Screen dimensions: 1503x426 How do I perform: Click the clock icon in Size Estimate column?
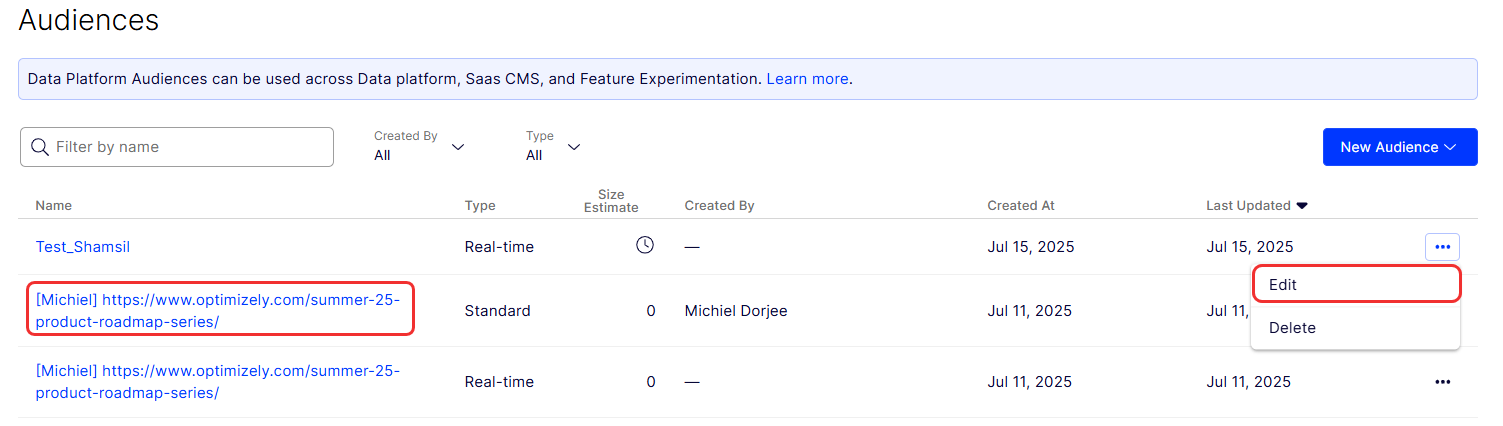point(645,245)
